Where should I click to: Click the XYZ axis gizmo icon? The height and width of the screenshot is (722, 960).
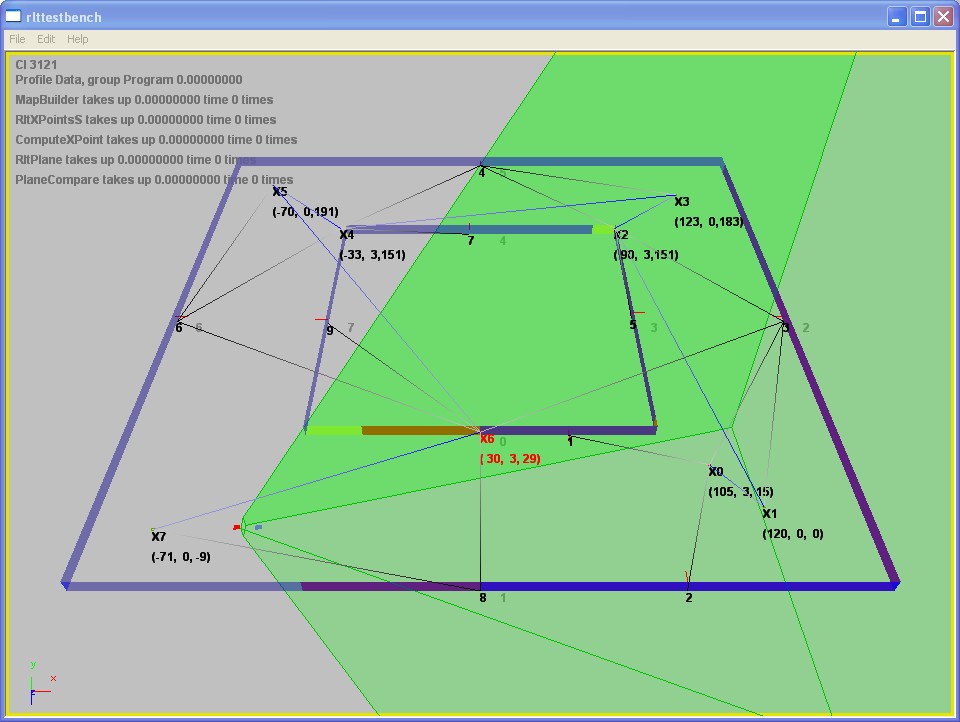pos(40,684)
